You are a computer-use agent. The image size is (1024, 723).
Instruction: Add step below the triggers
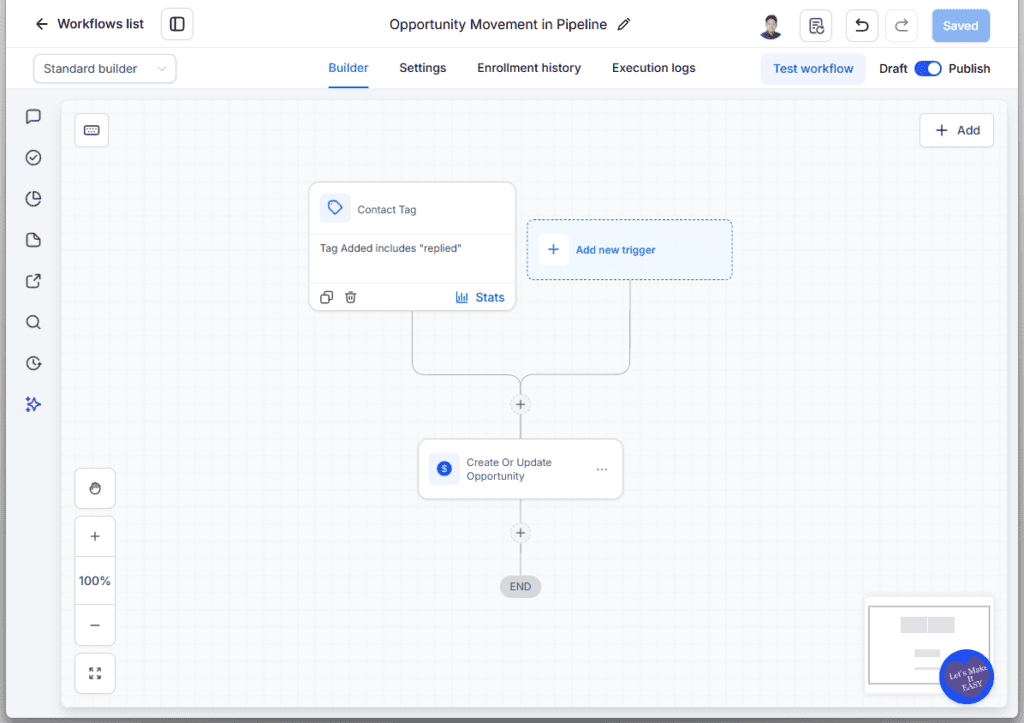point(520,404)
